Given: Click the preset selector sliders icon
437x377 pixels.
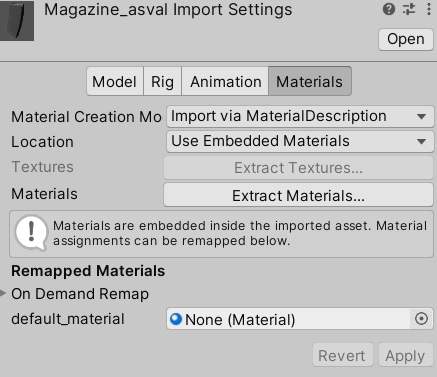Looking at the screenshot, I should 409,9.
